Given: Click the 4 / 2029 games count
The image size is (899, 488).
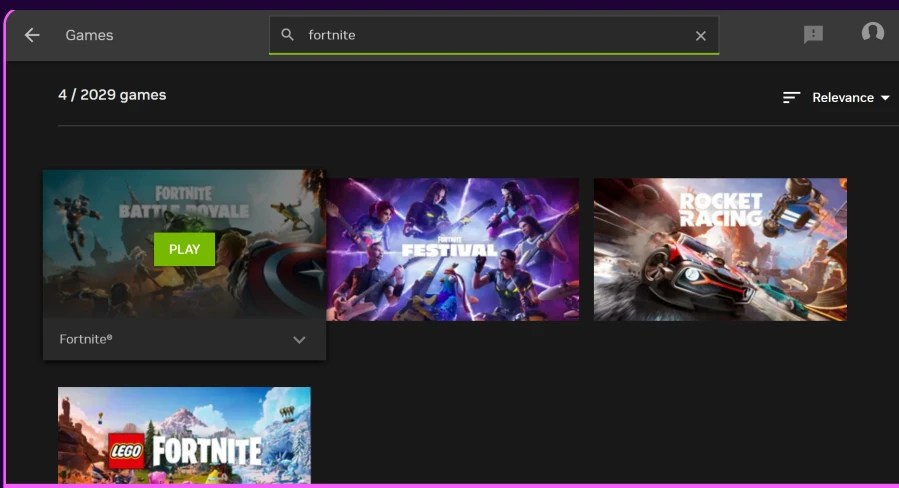Looking at the screenshot, I should pyautogui.click(x=112, y=95).
